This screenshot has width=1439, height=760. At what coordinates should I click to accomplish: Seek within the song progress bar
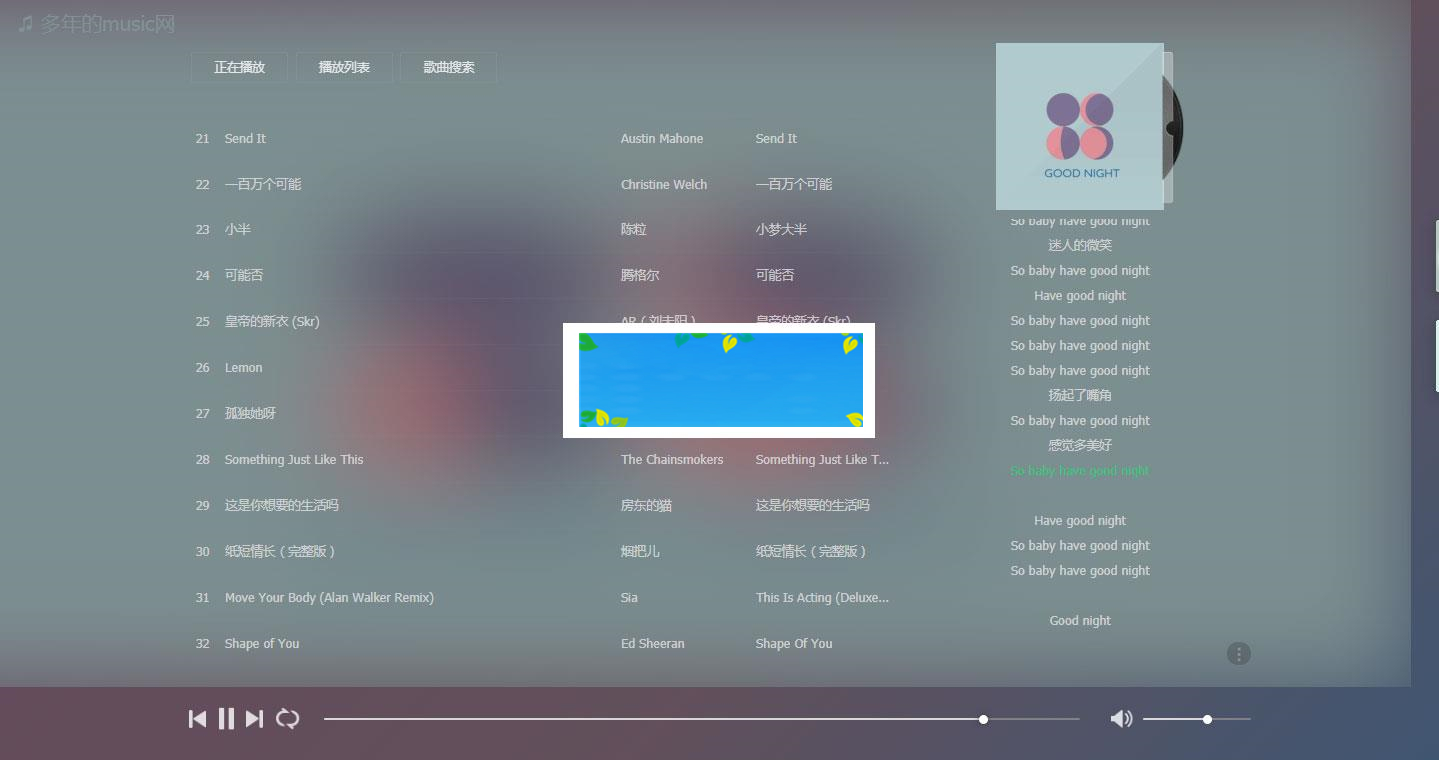coord(700,719)
